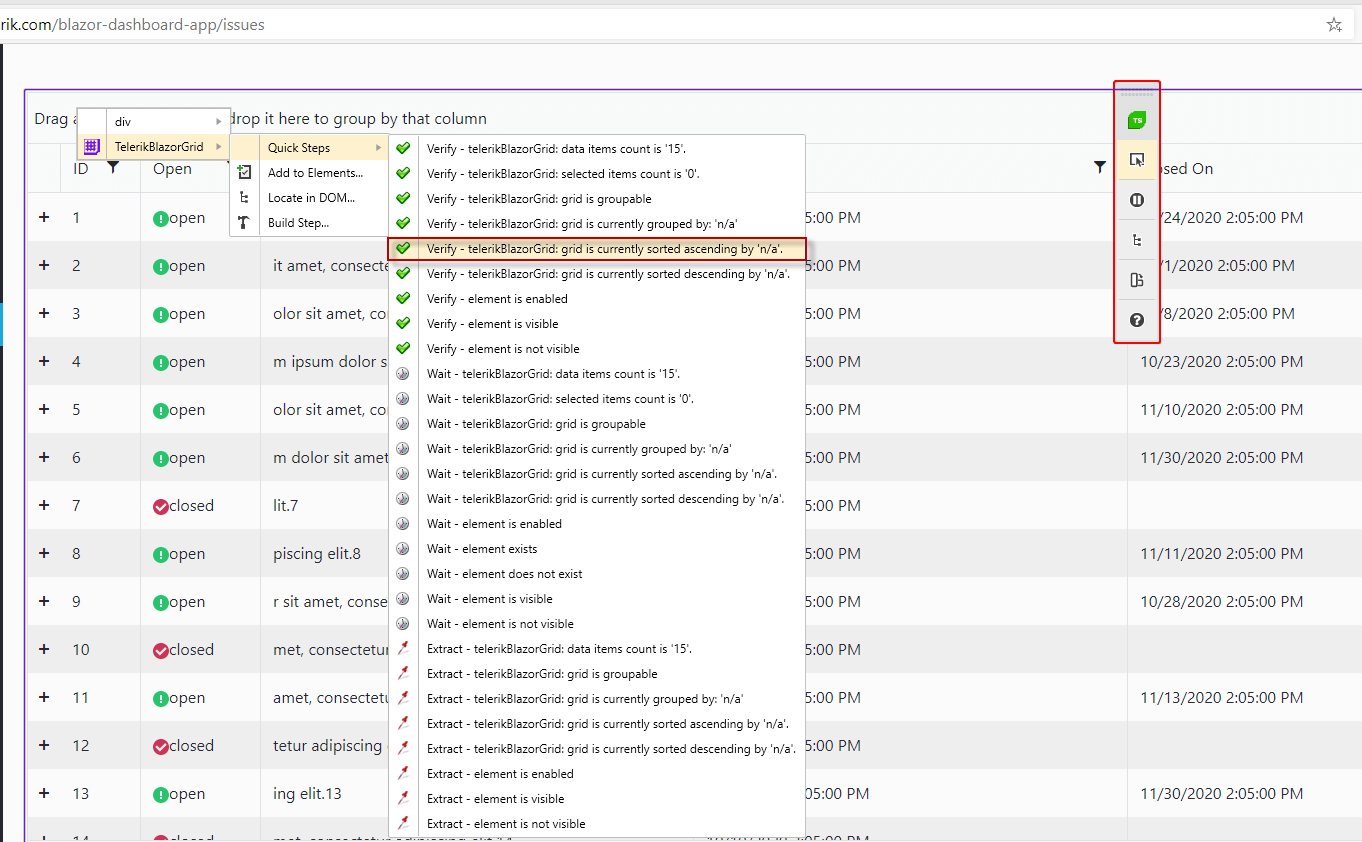Screen dimensions: 1362x842
Task: Click date 11/10/2020 2:05:00 PM in row 5
Action: coord(1221,409)
